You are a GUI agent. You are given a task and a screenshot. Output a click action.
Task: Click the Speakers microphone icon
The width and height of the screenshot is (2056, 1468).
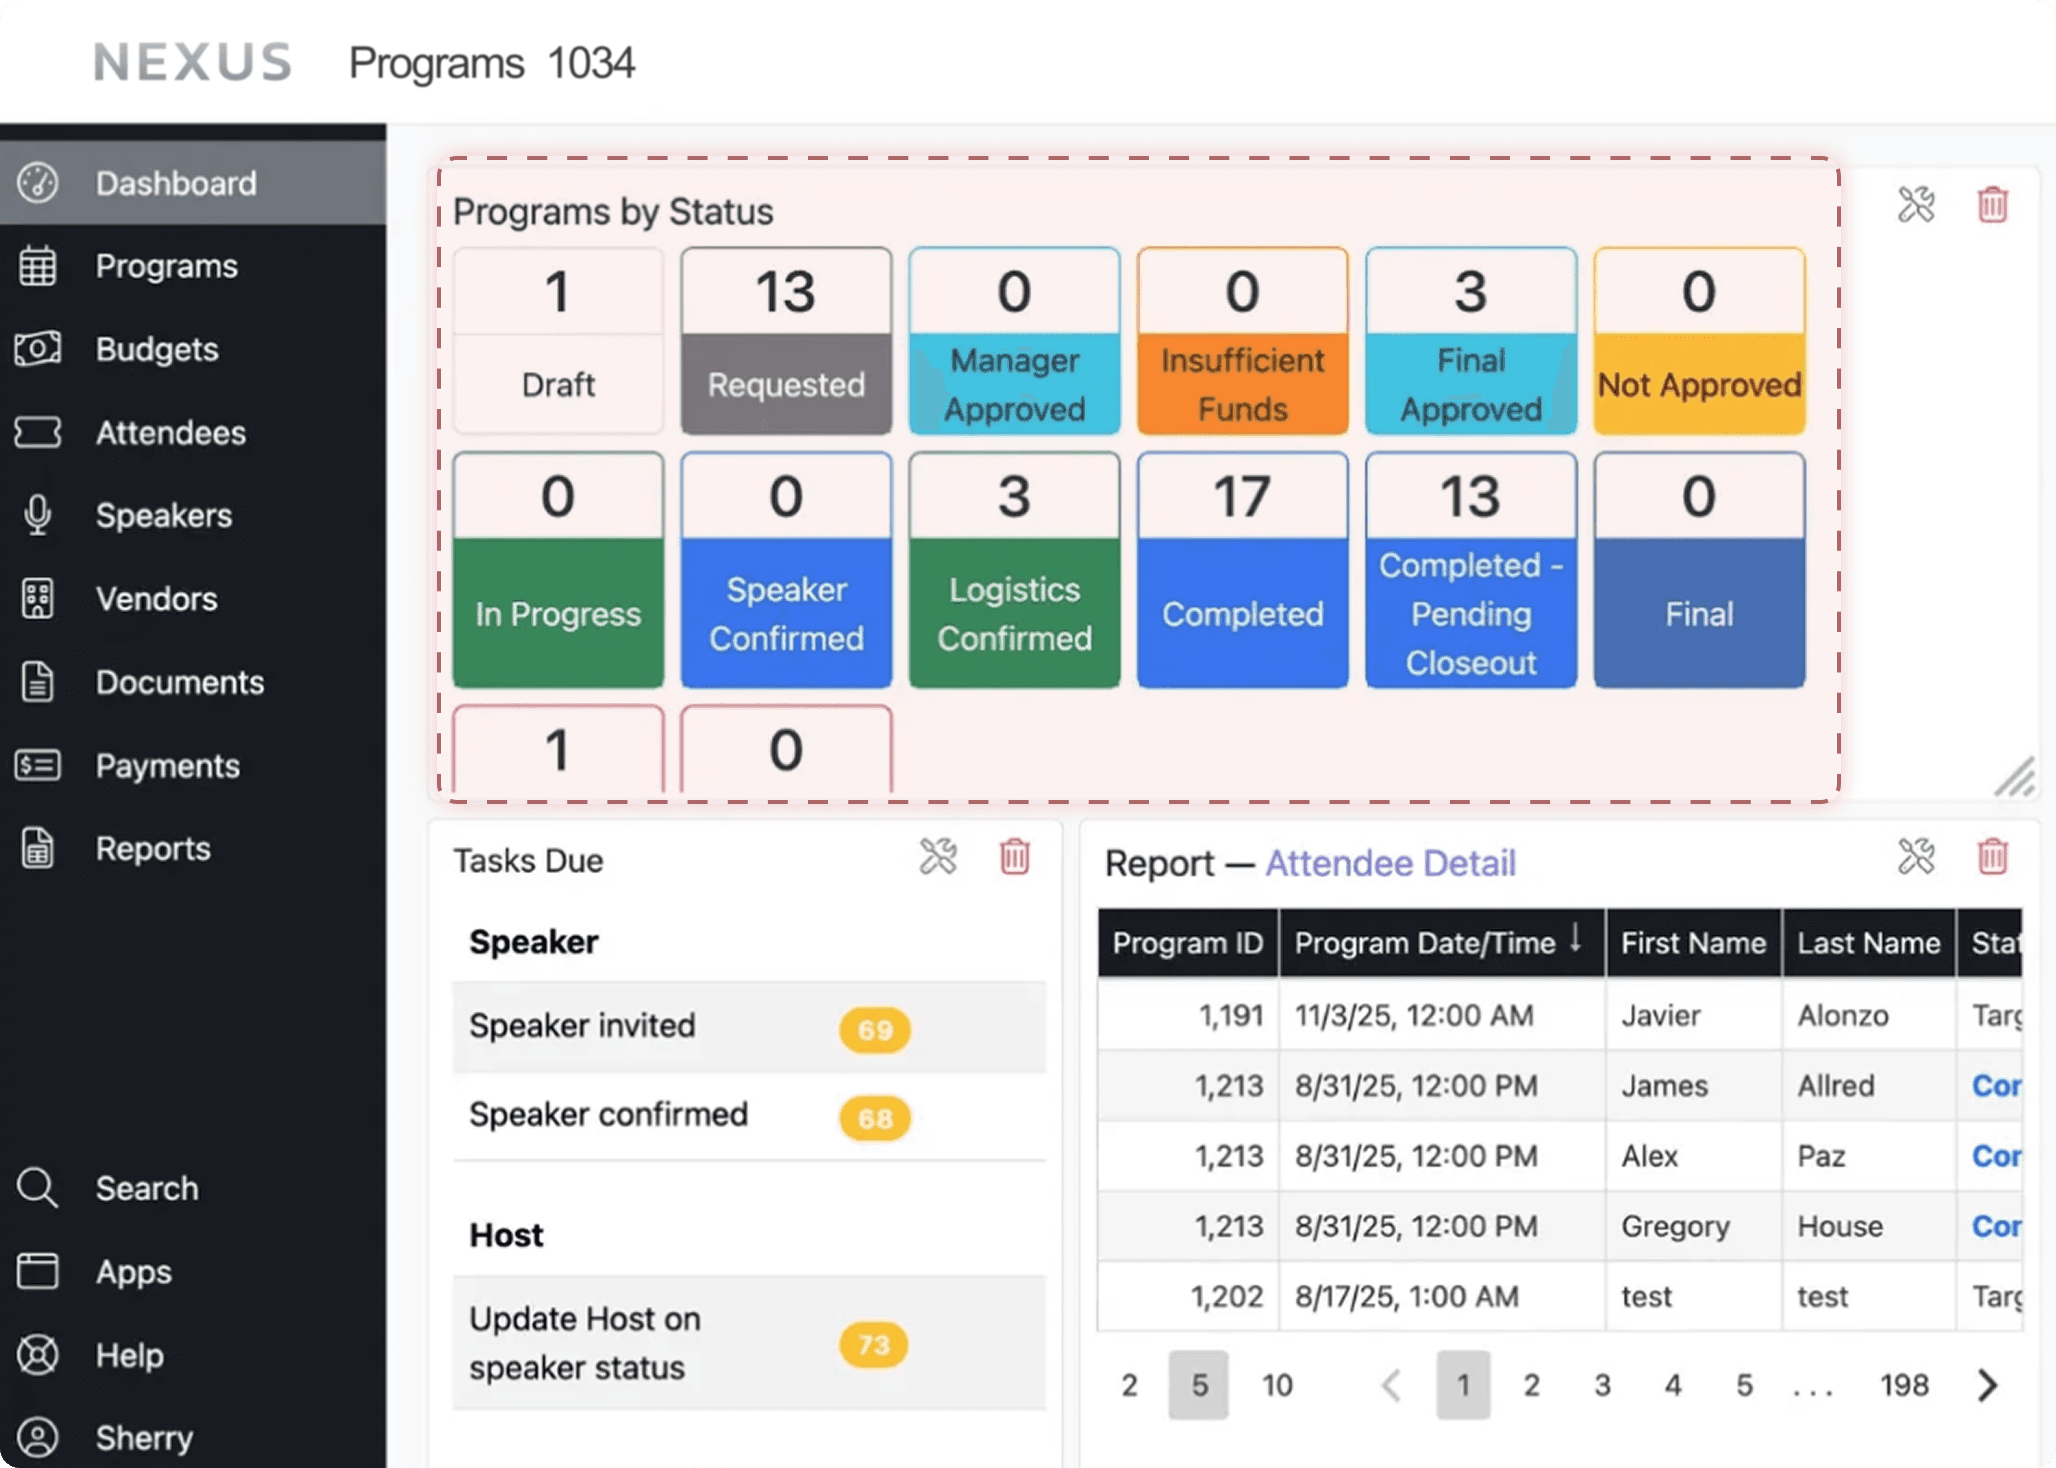coord(38,515)
